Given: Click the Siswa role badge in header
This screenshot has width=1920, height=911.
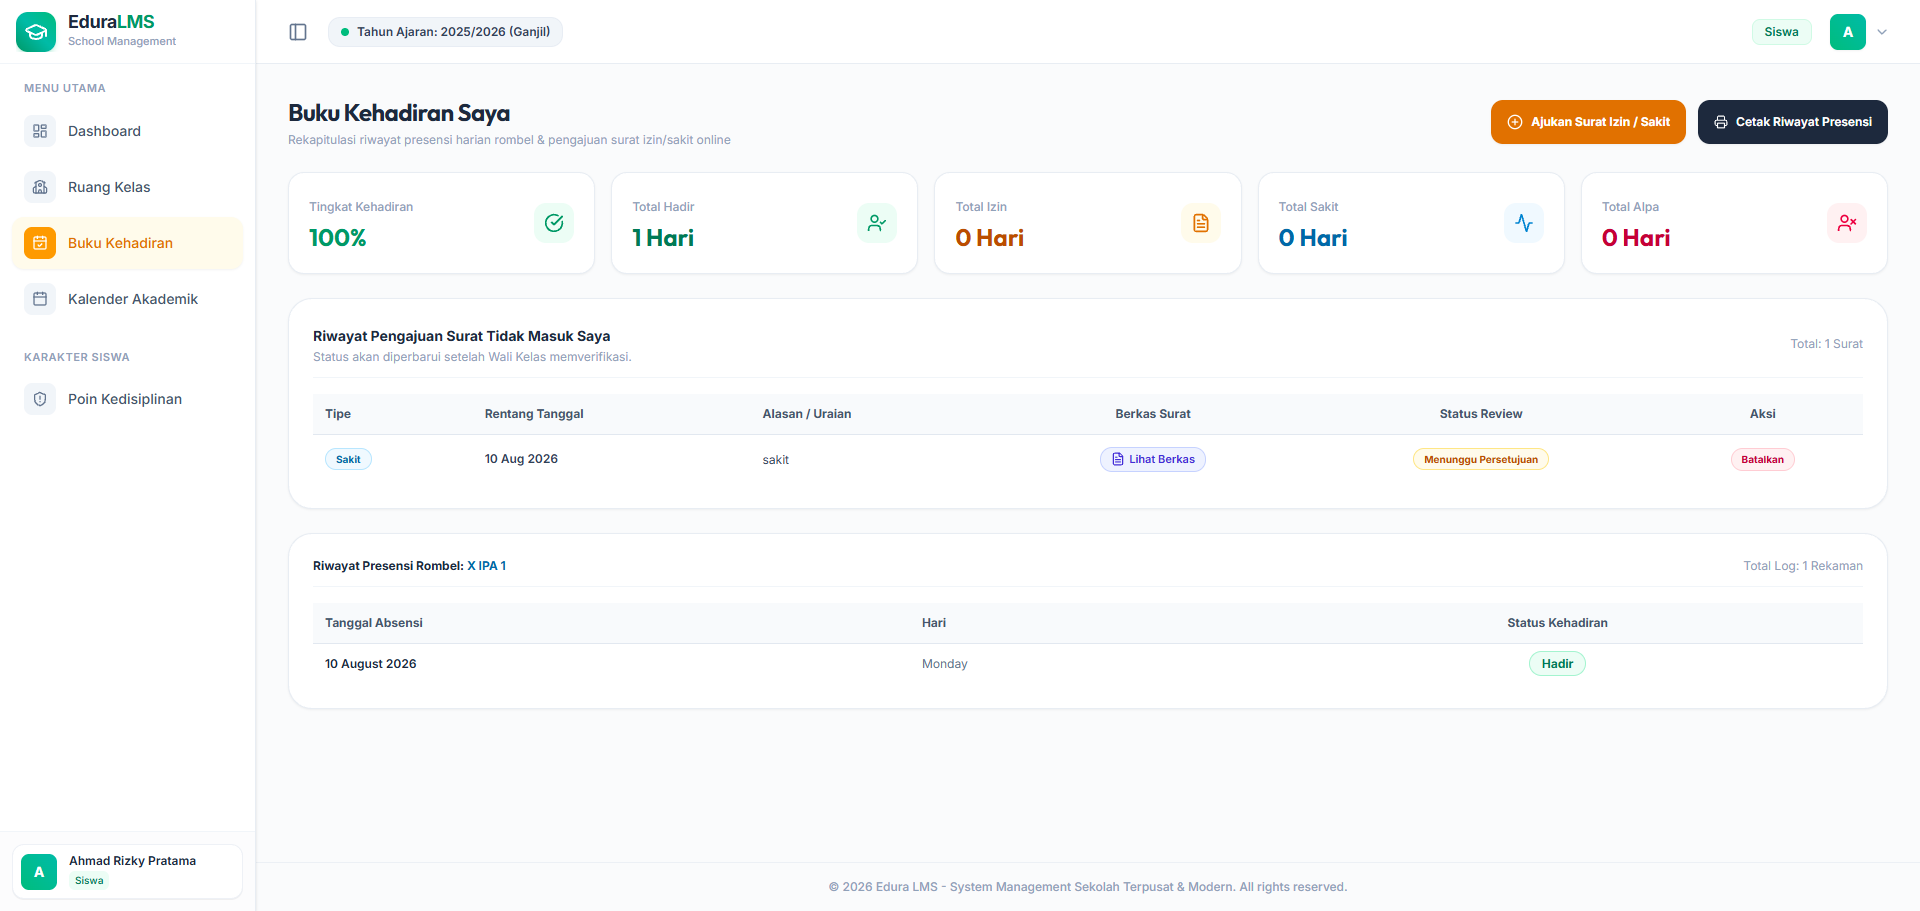Looking at the screenshot, I should pos(1781,32).
